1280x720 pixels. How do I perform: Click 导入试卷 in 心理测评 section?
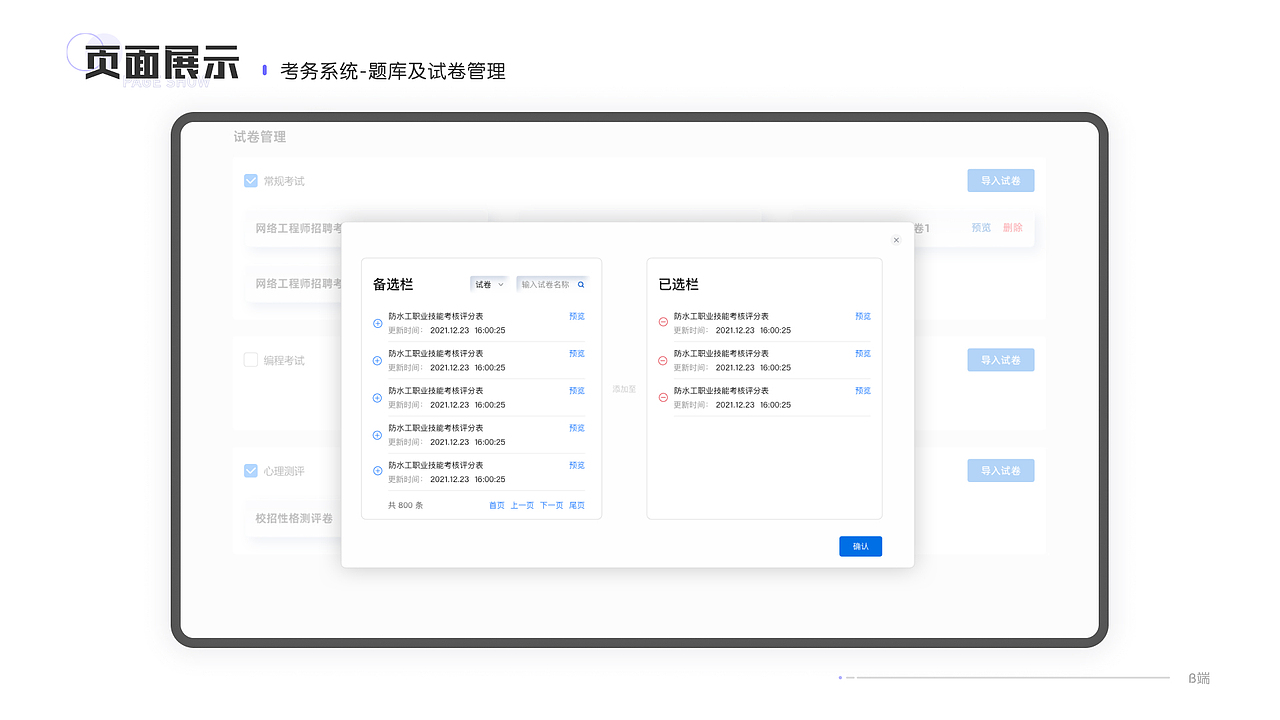coord(1001,470)
